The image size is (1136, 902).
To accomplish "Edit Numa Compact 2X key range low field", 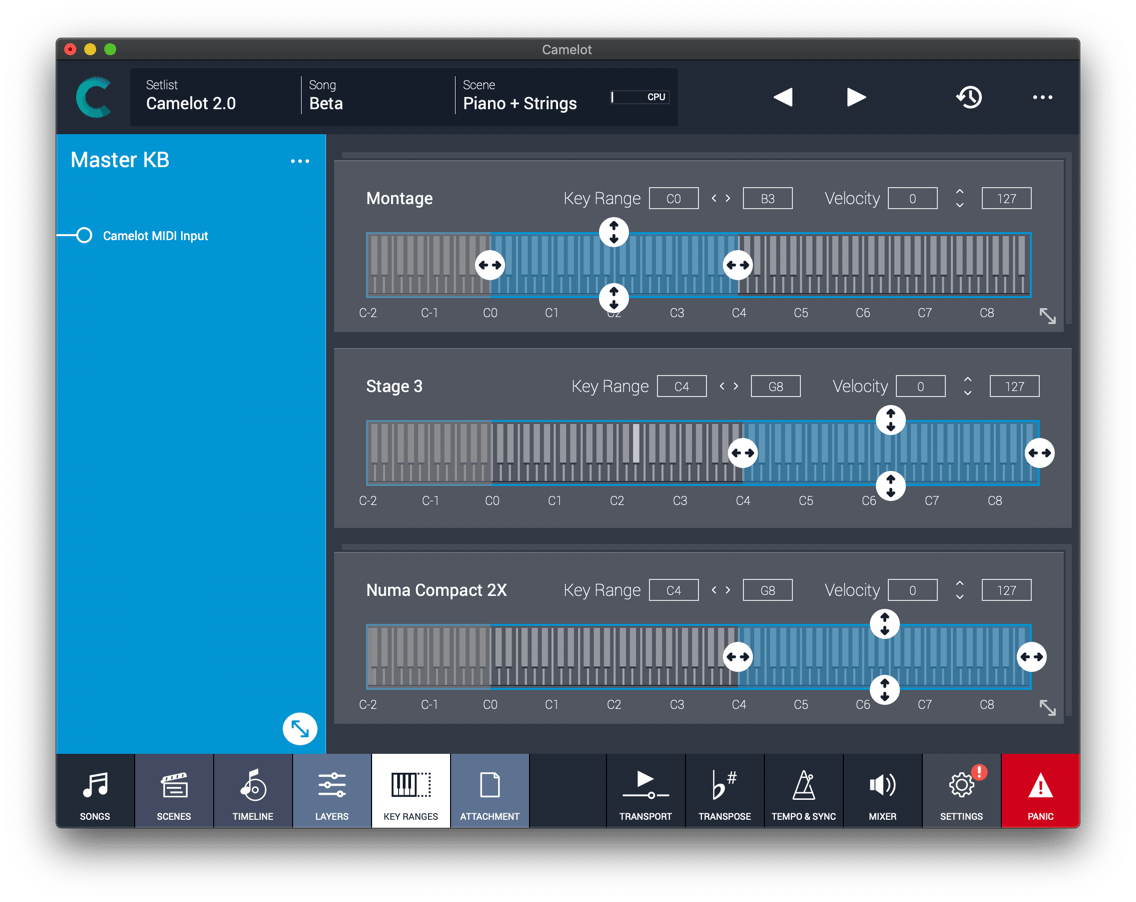I will (x=674, y=590).
